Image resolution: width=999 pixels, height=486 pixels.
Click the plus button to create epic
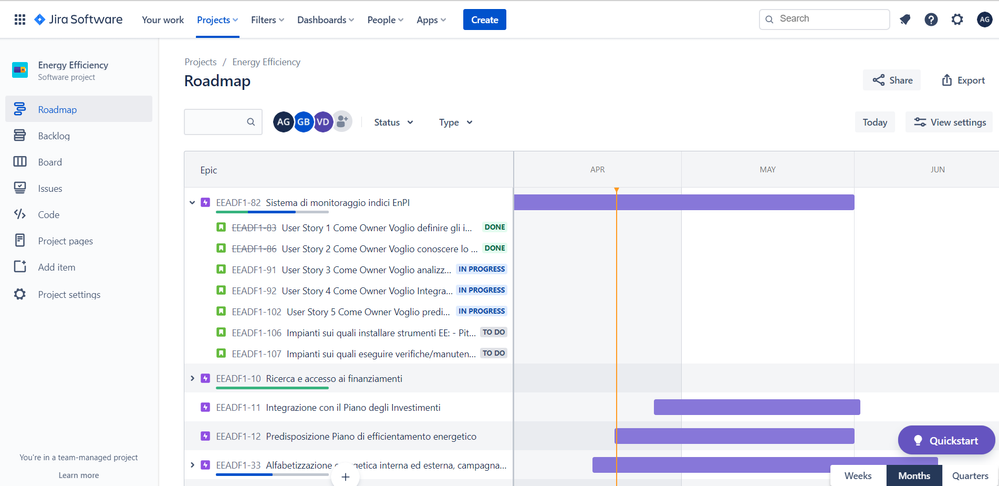pyautogui.click(x=345, y=476)
